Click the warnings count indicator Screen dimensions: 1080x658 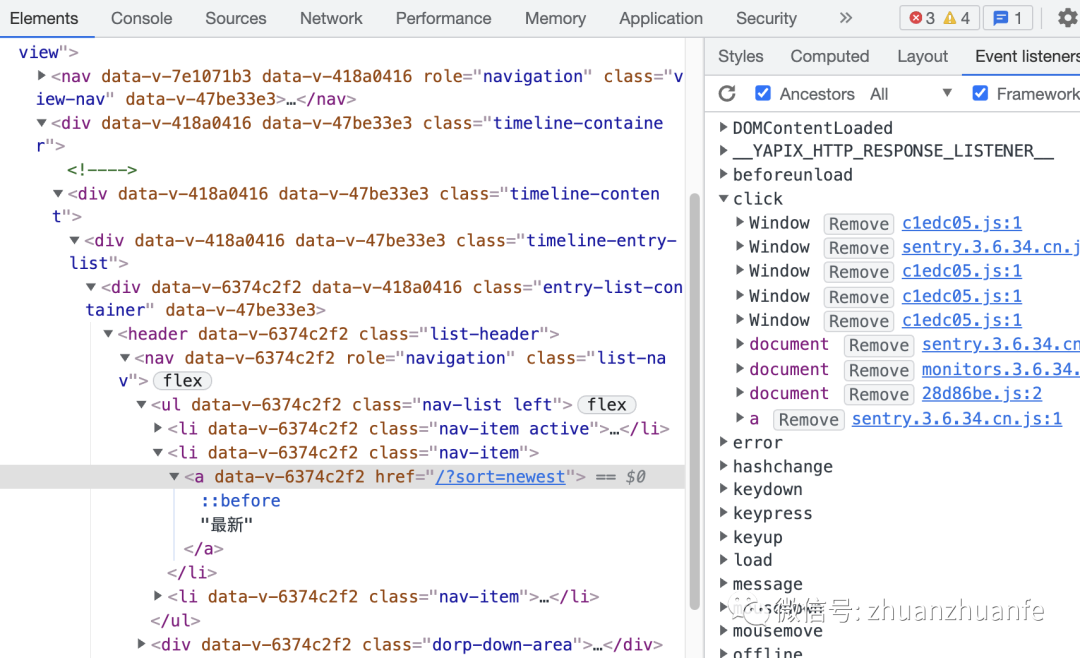957,18
